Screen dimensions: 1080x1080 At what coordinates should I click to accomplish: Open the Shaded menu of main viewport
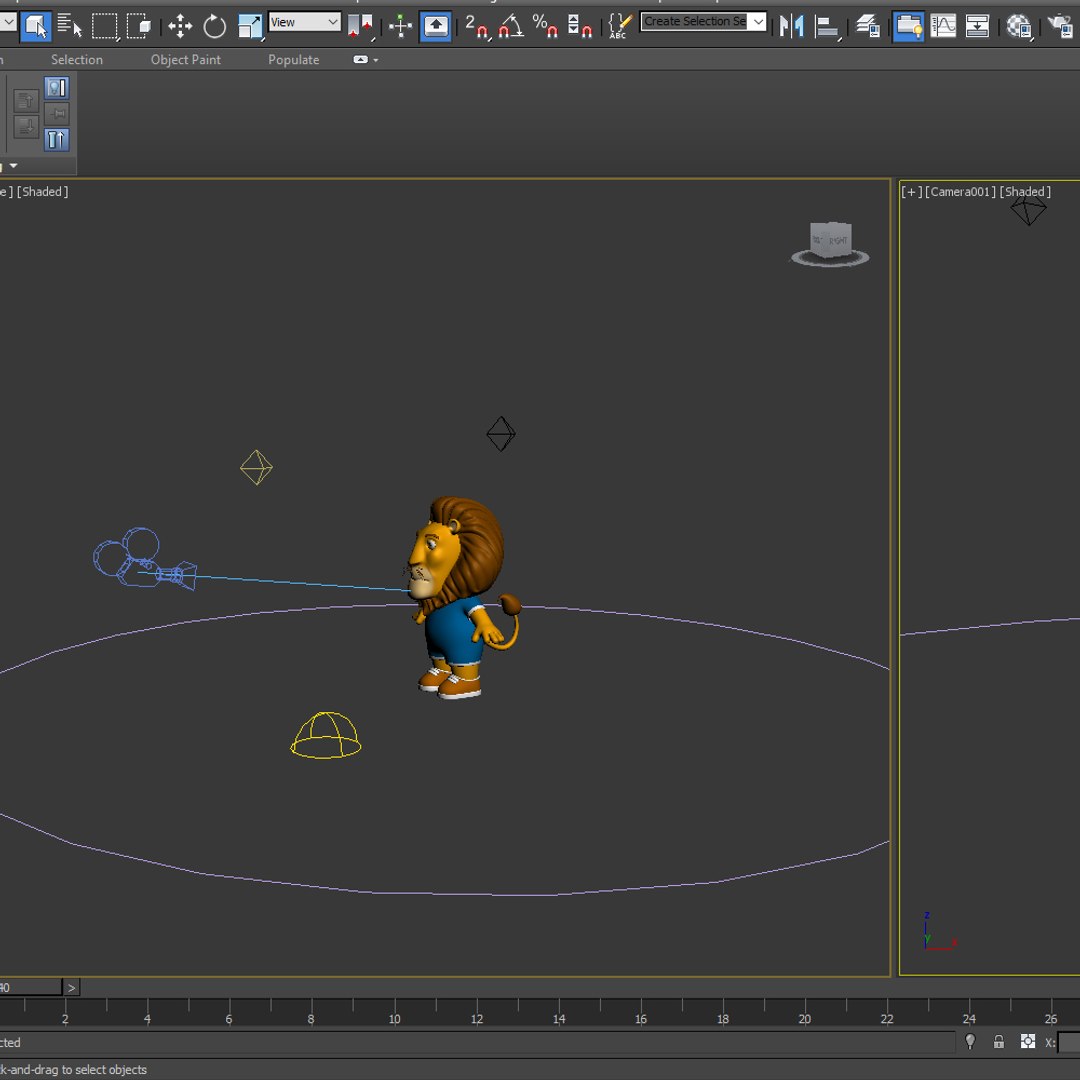42,191
